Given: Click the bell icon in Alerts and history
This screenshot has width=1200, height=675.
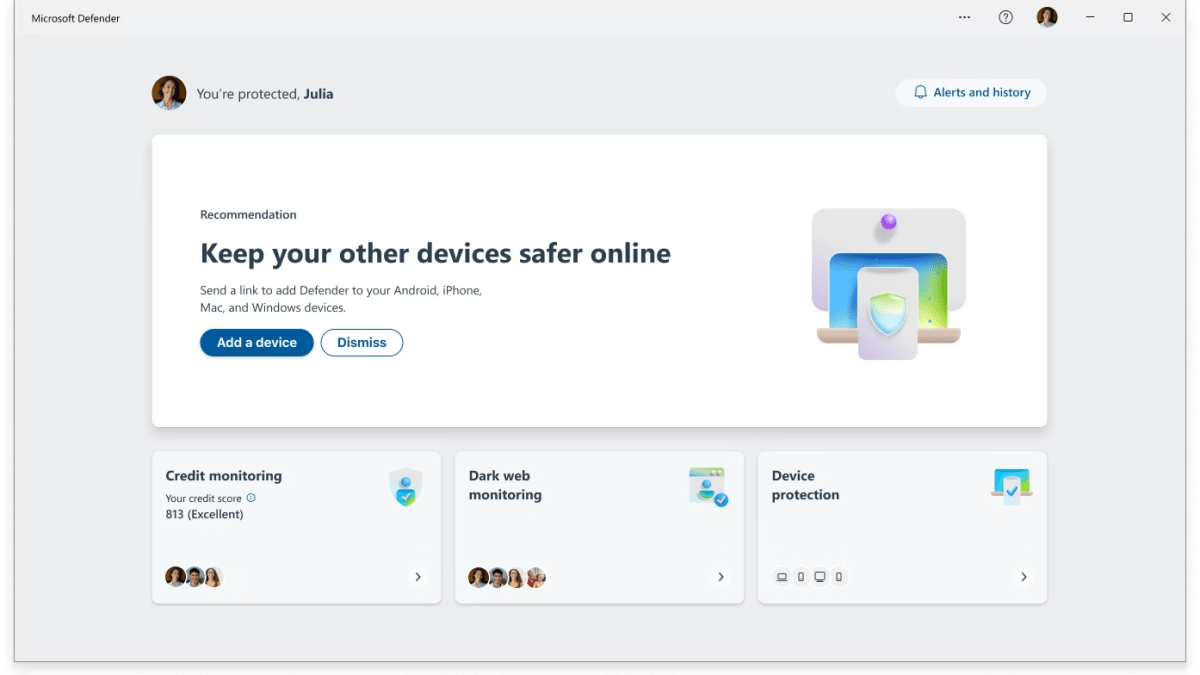Looking at the screenshot, I should 920,93.
